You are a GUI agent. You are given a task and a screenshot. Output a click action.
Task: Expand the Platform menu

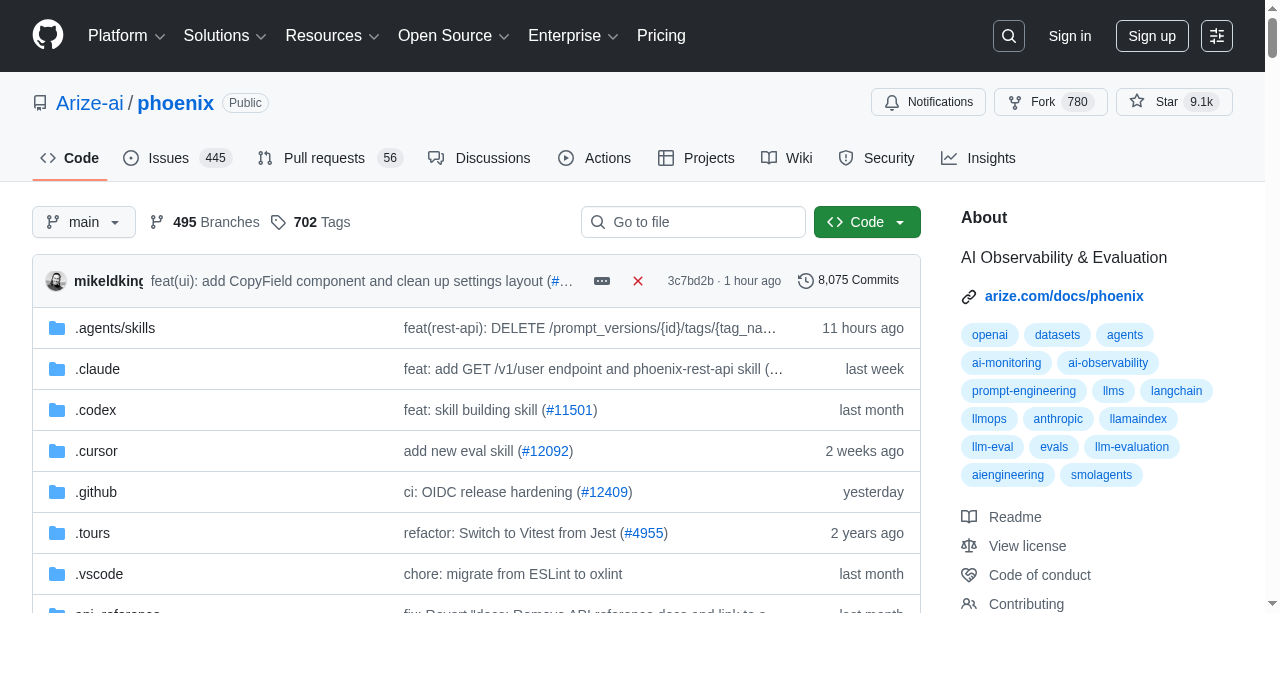(126, 36)
